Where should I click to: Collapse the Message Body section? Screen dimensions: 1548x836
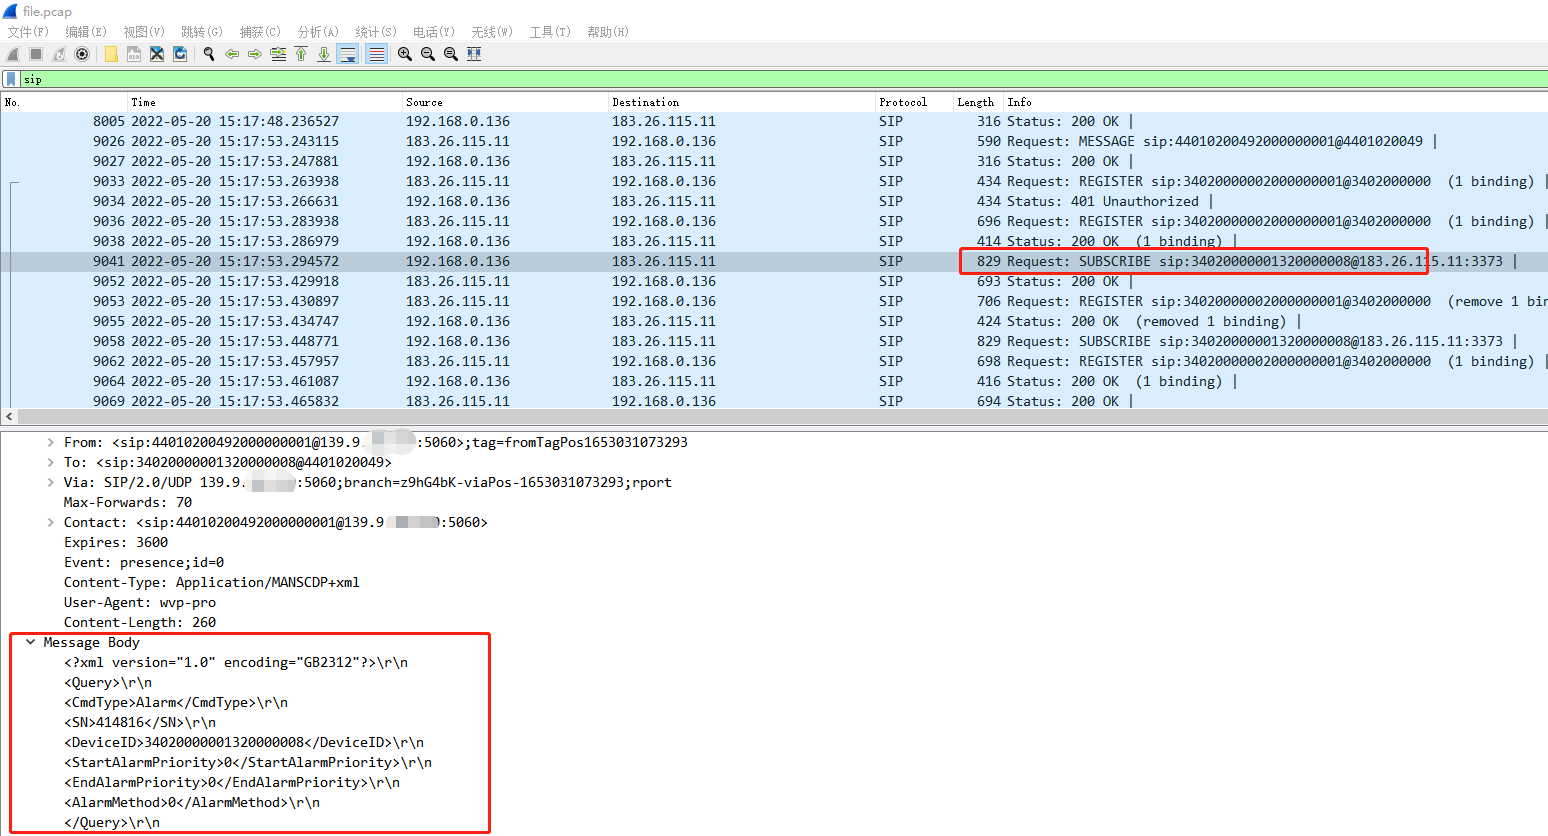coord(30,642)
